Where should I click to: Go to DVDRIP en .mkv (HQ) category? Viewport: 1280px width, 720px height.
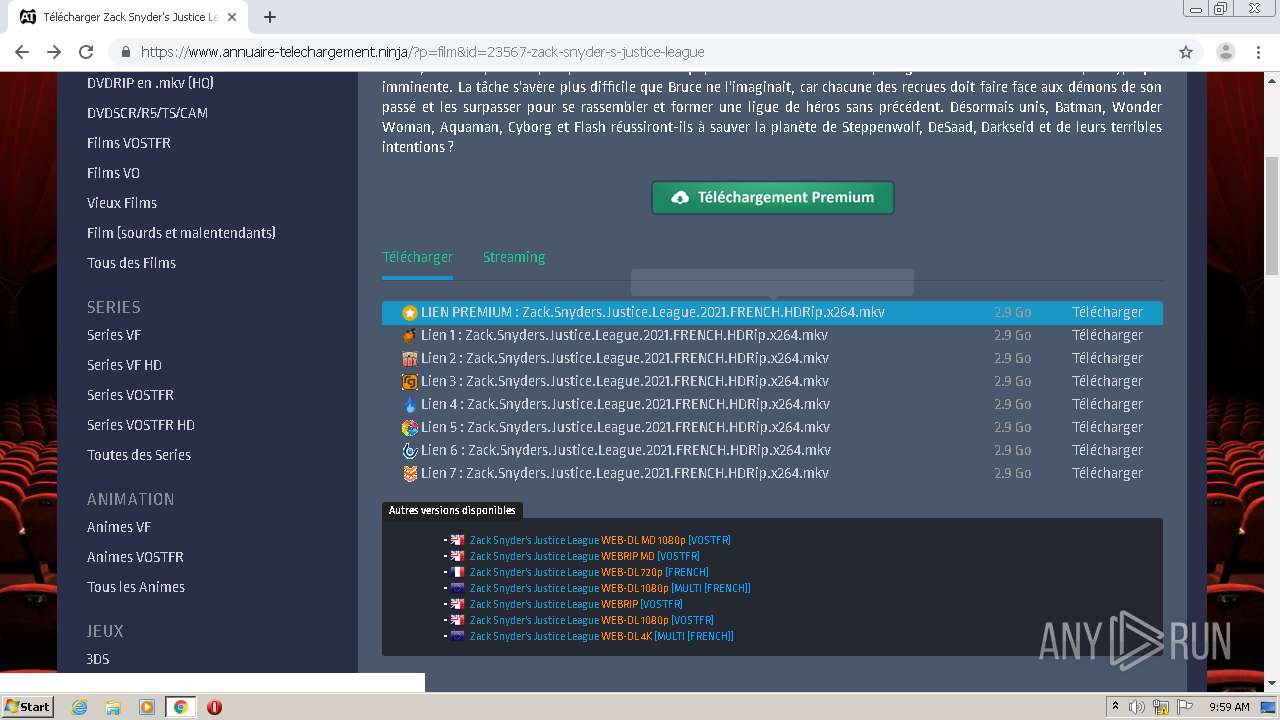click(150, 83)
